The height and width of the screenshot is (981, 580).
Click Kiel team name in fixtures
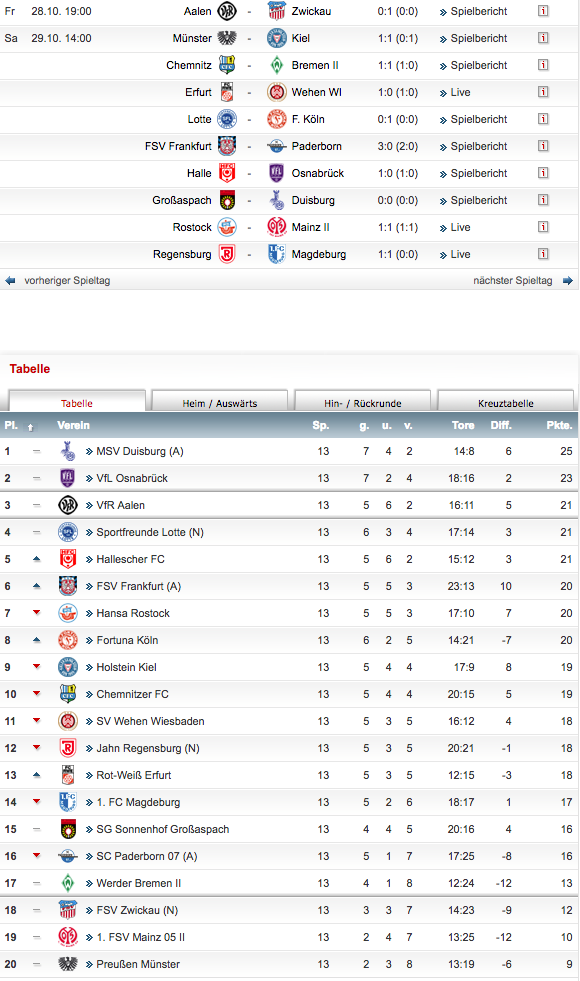301,38
